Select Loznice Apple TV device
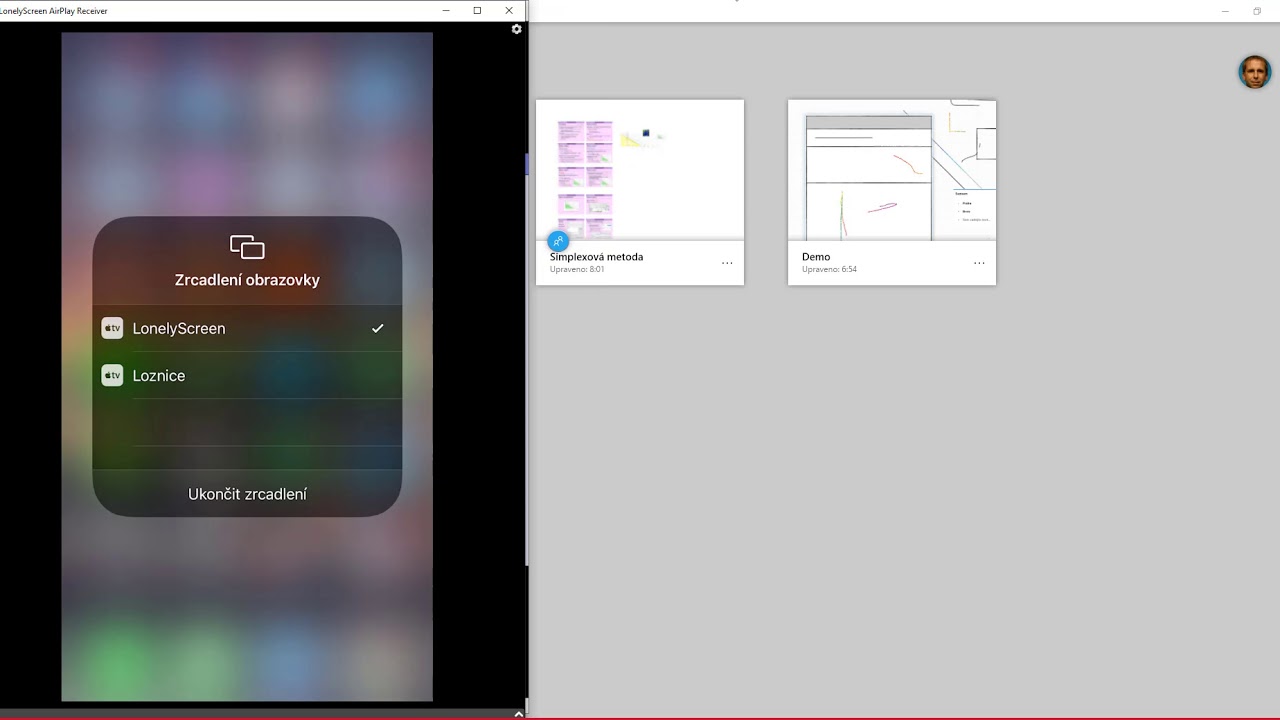Viewport: 1280px width, 720px height. click(247, 375)
